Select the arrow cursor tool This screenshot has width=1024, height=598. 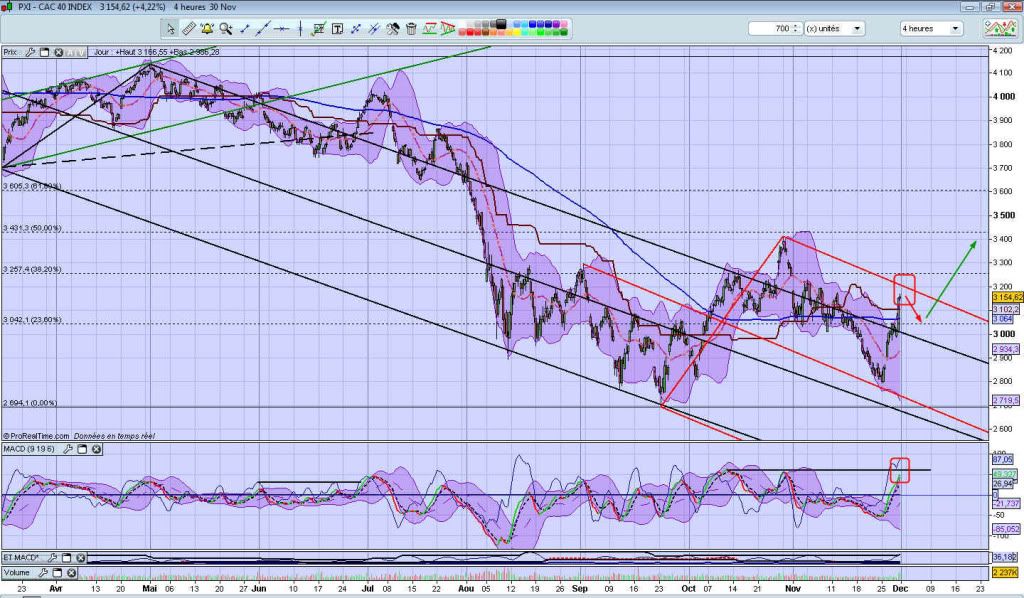click(172, 29)
